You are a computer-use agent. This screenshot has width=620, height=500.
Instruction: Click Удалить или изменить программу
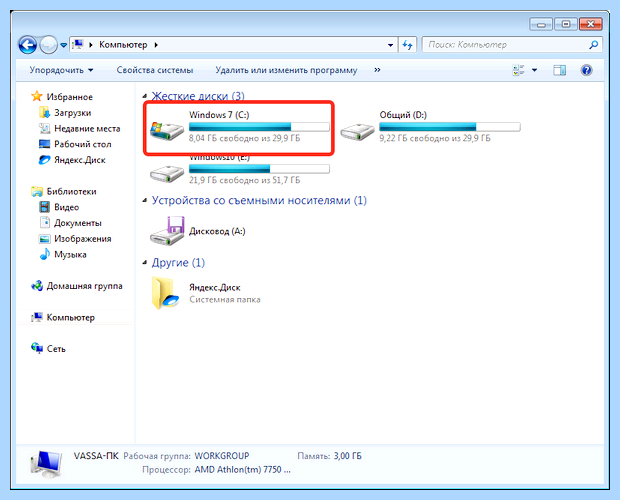286,70
